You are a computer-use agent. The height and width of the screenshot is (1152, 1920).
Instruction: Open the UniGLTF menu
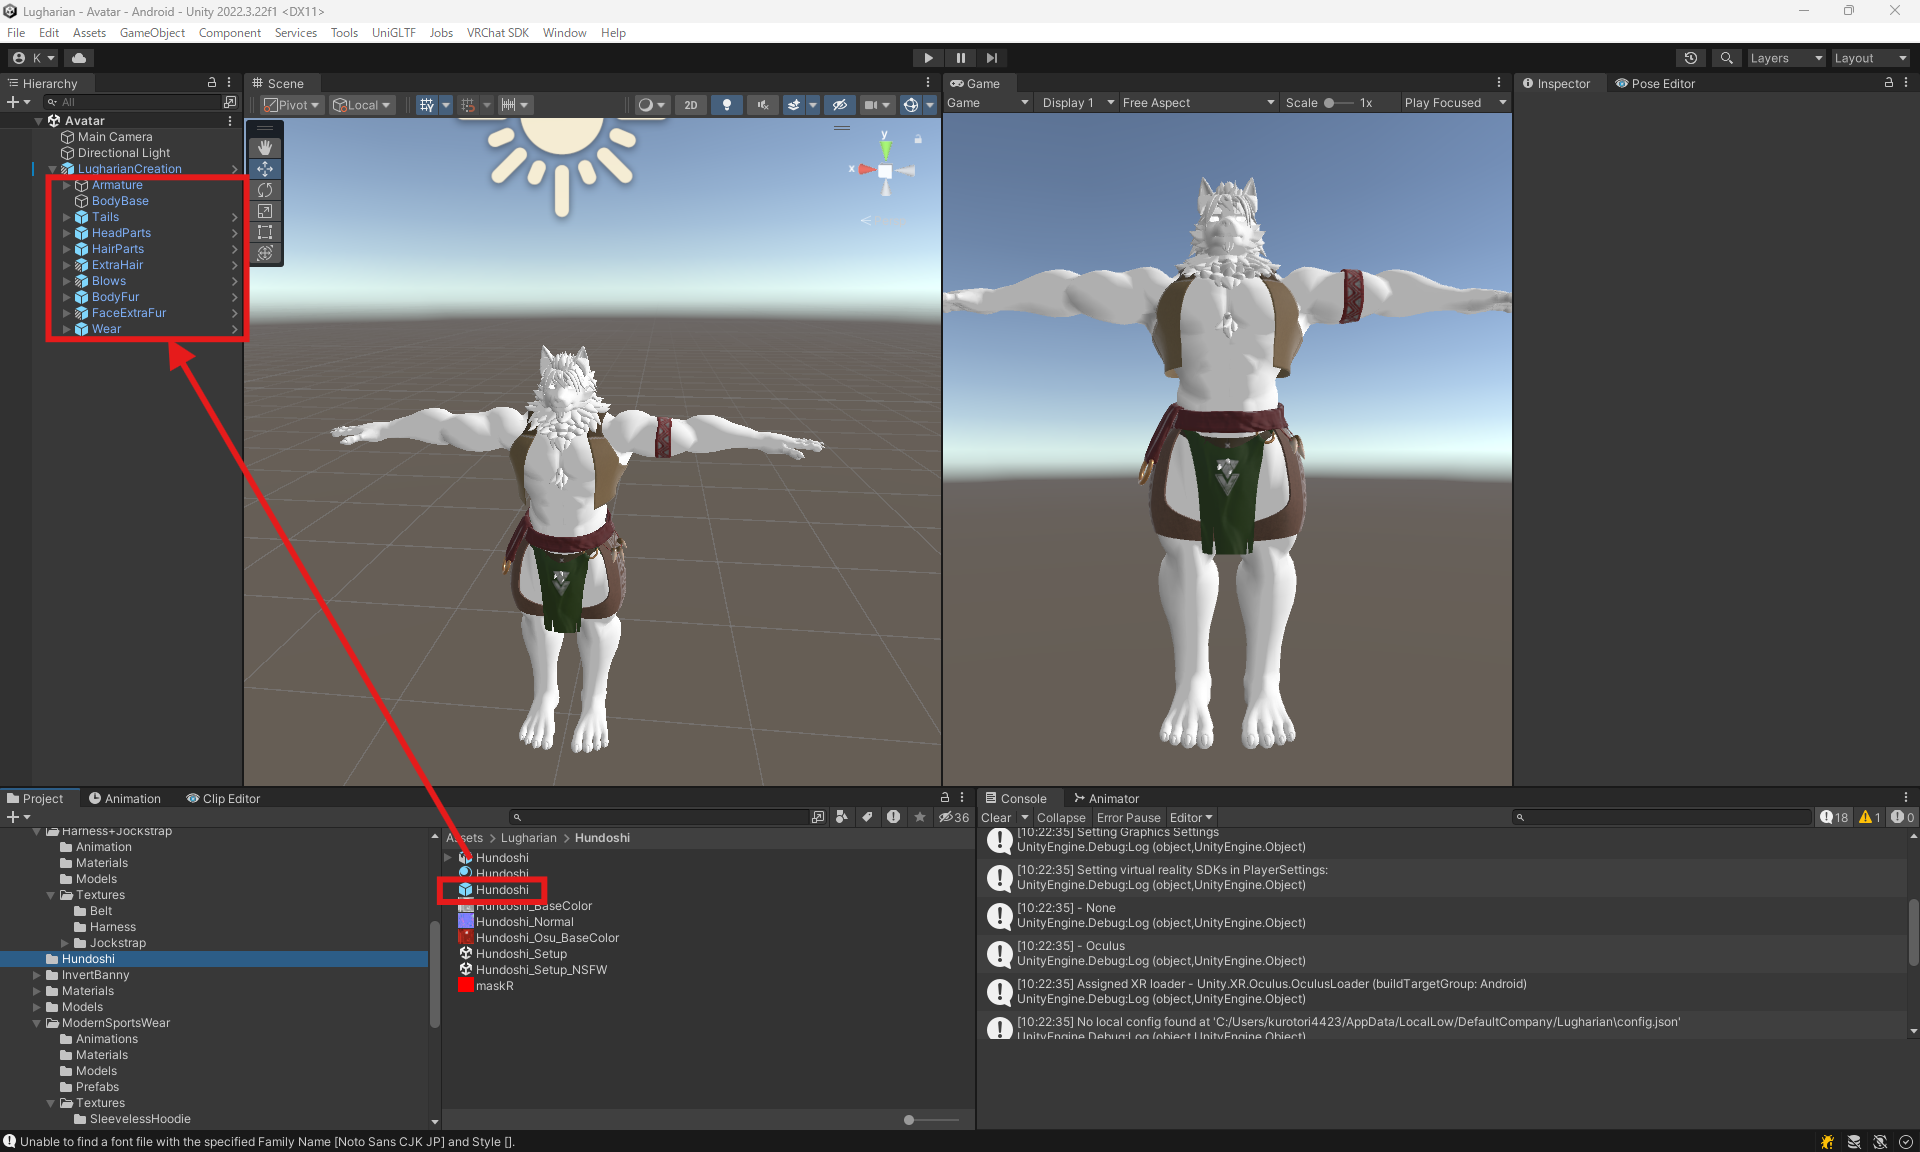click(x=393, y=33)
